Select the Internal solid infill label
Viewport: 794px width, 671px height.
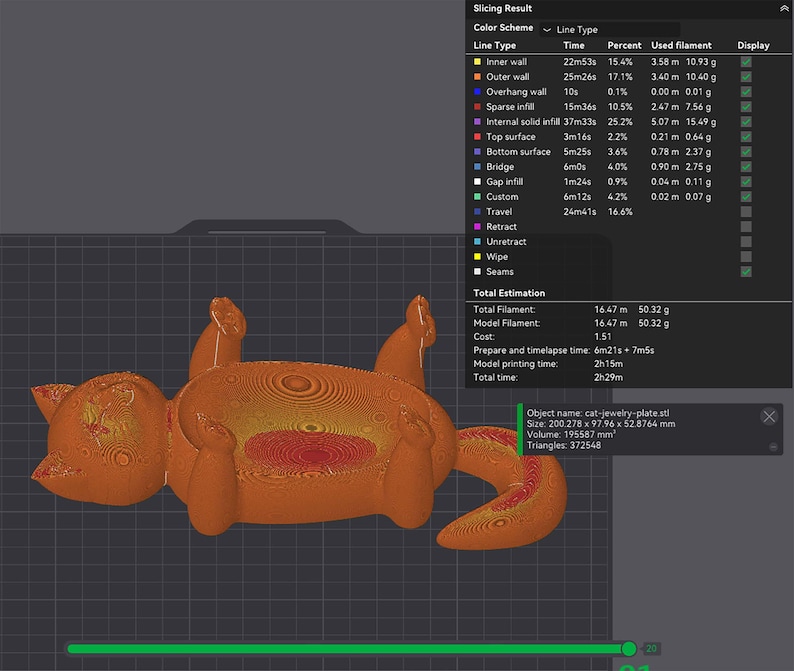click(523, 122)
